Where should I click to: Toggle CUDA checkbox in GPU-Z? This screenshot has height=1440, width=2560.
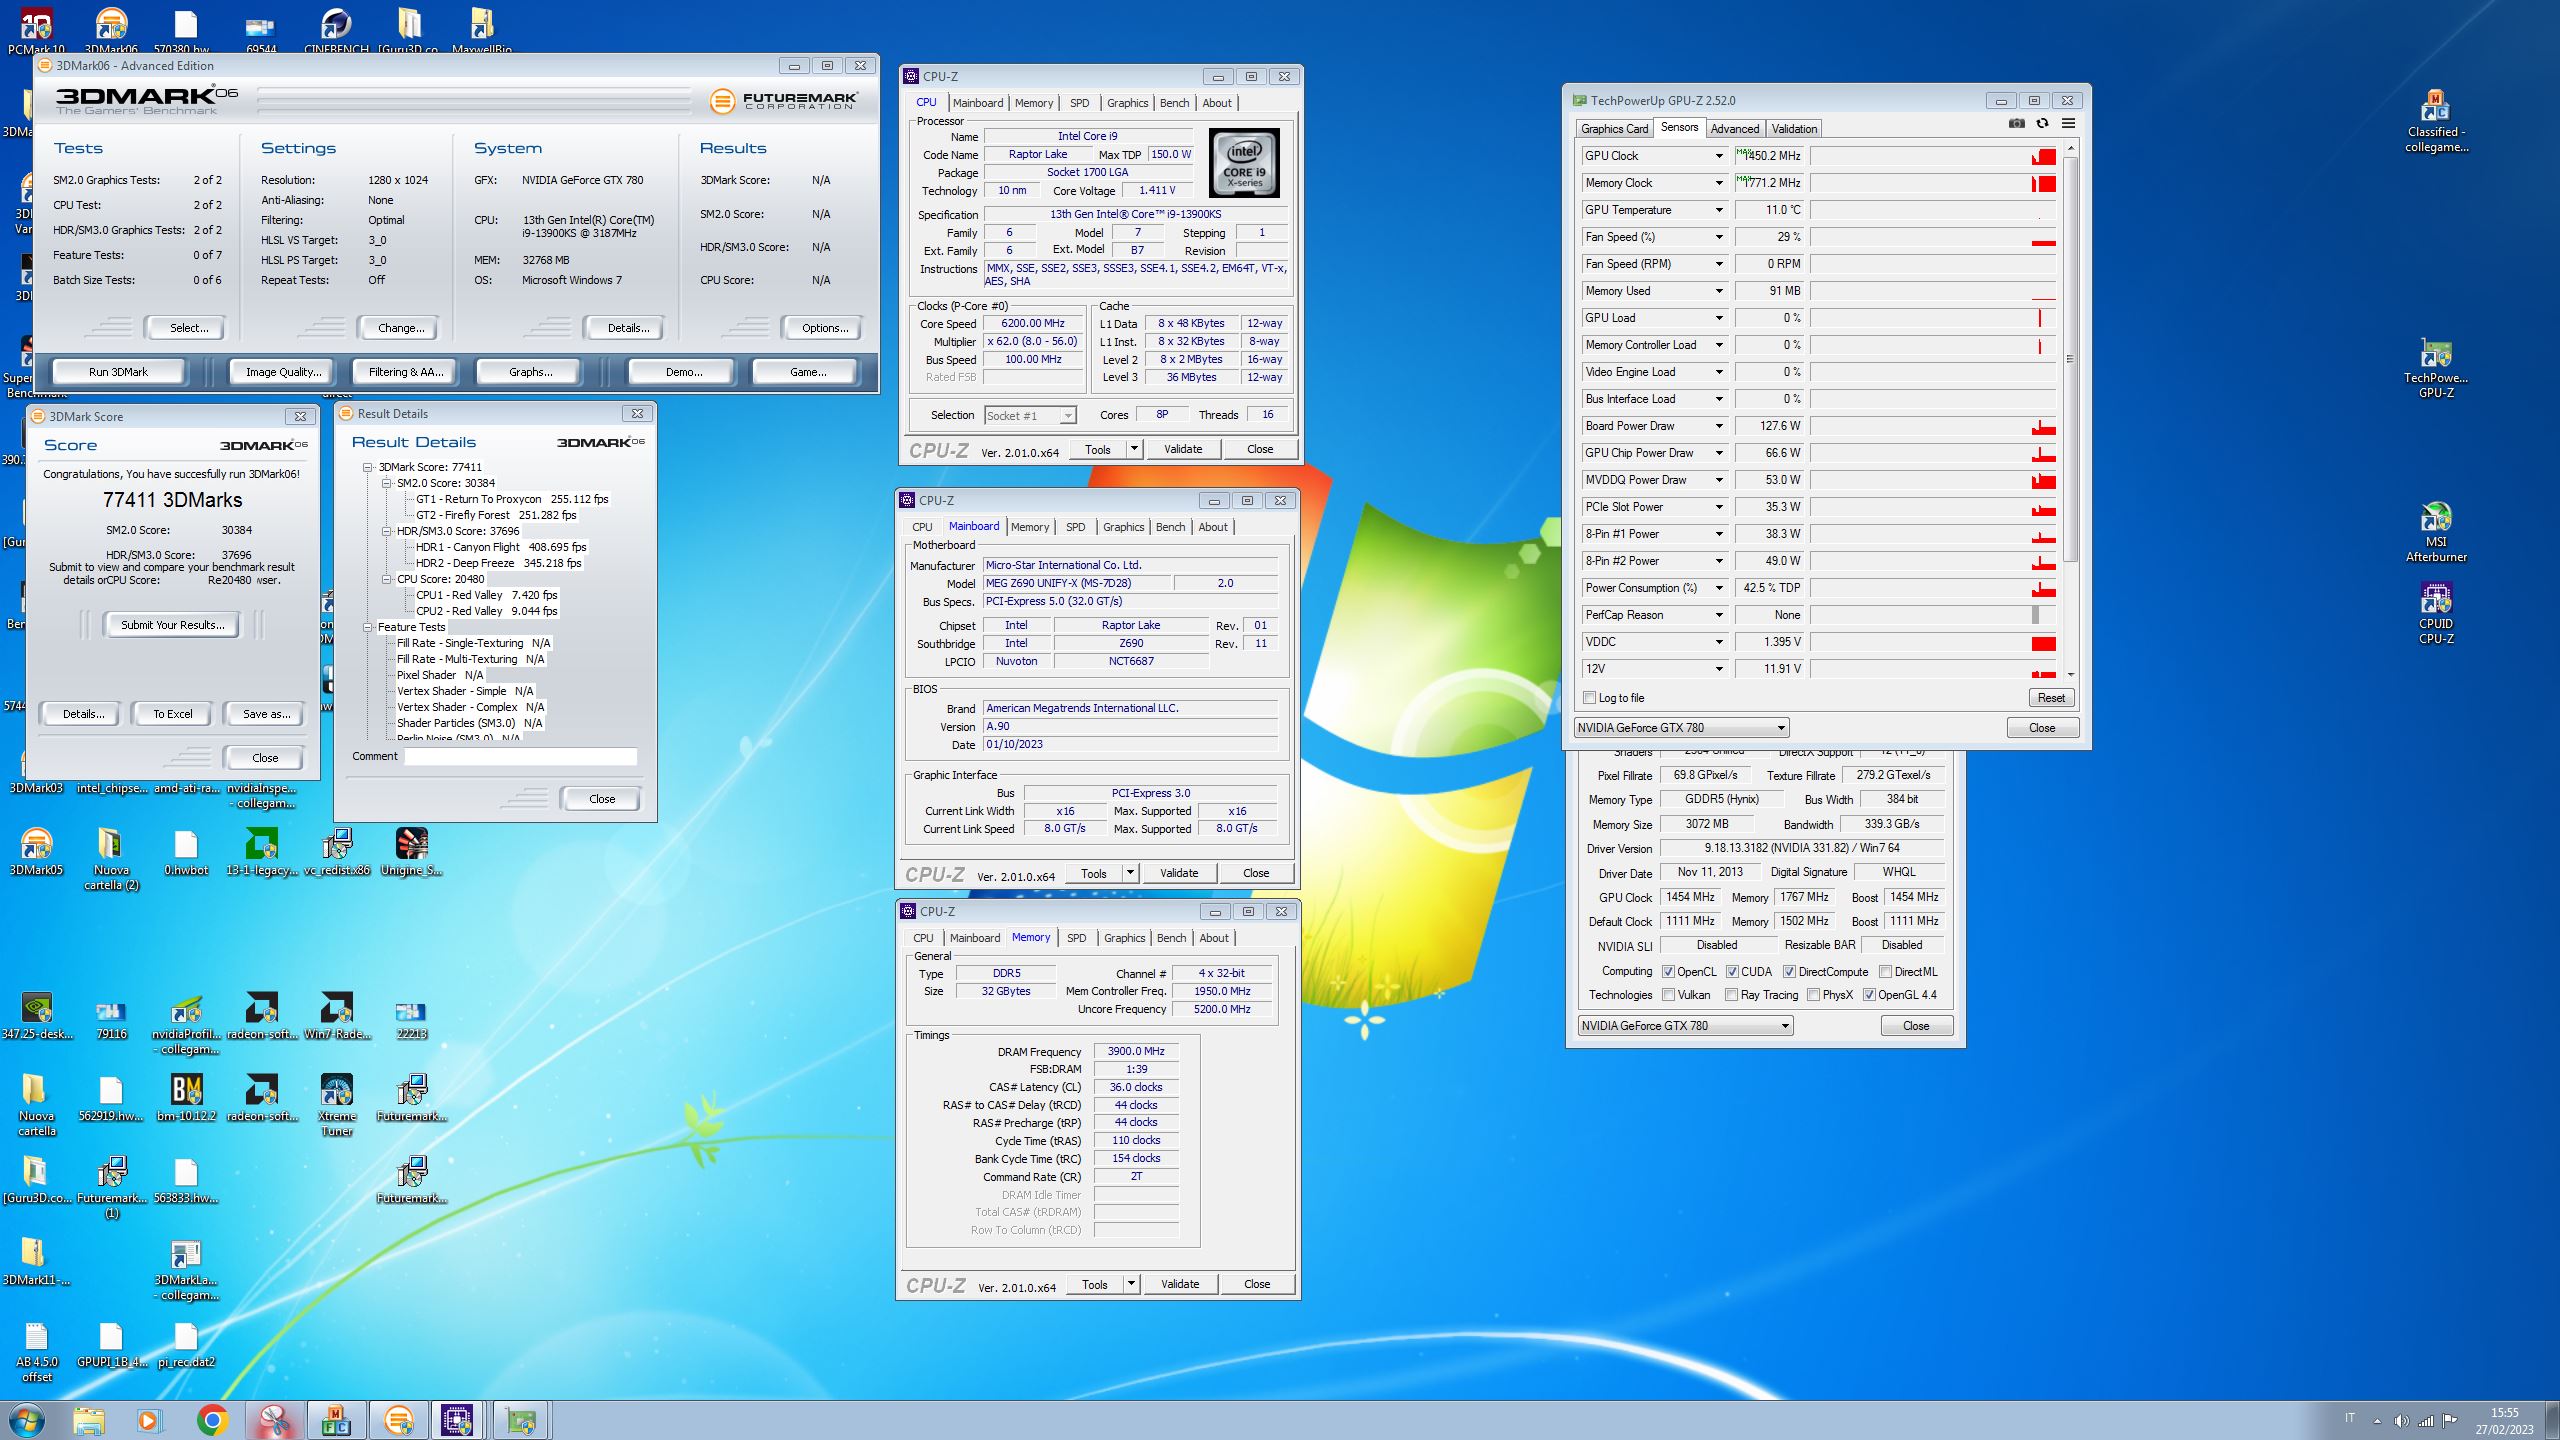1732,972
